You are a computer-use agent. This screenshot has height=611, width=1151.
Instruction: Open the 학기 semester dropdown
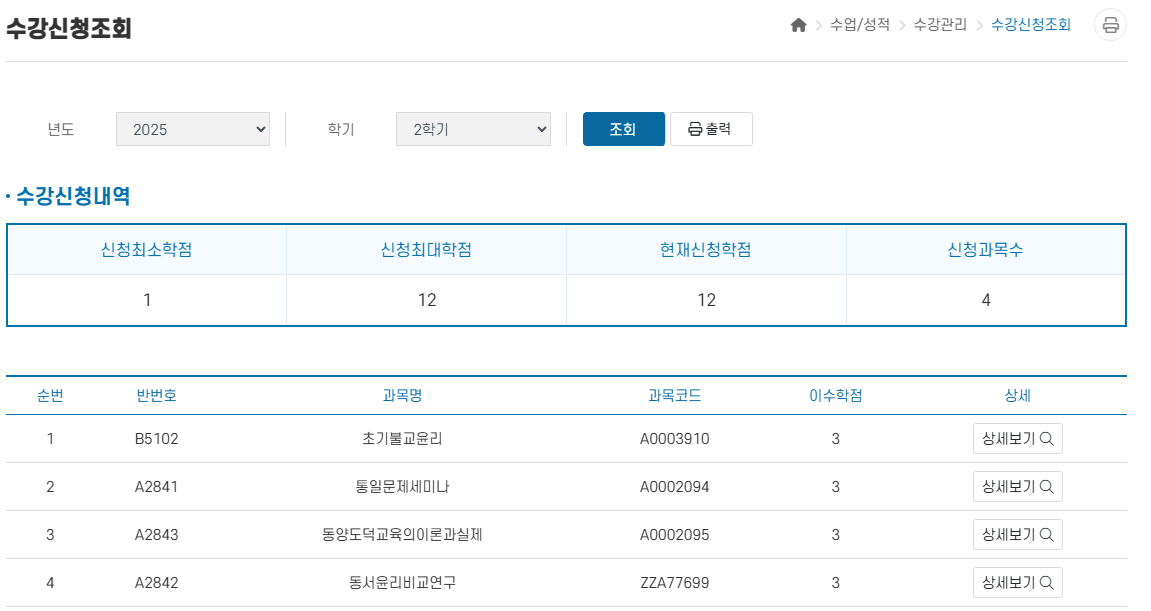tap(473, 128)
